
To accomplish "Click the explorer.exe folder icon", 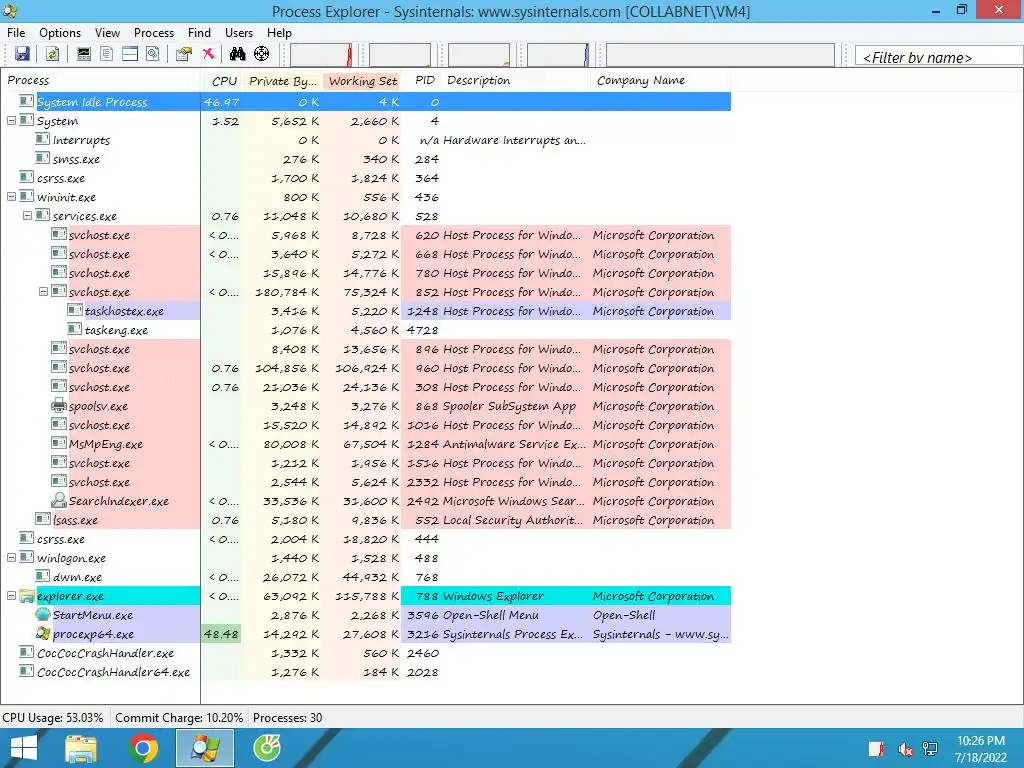I will 27,596.
